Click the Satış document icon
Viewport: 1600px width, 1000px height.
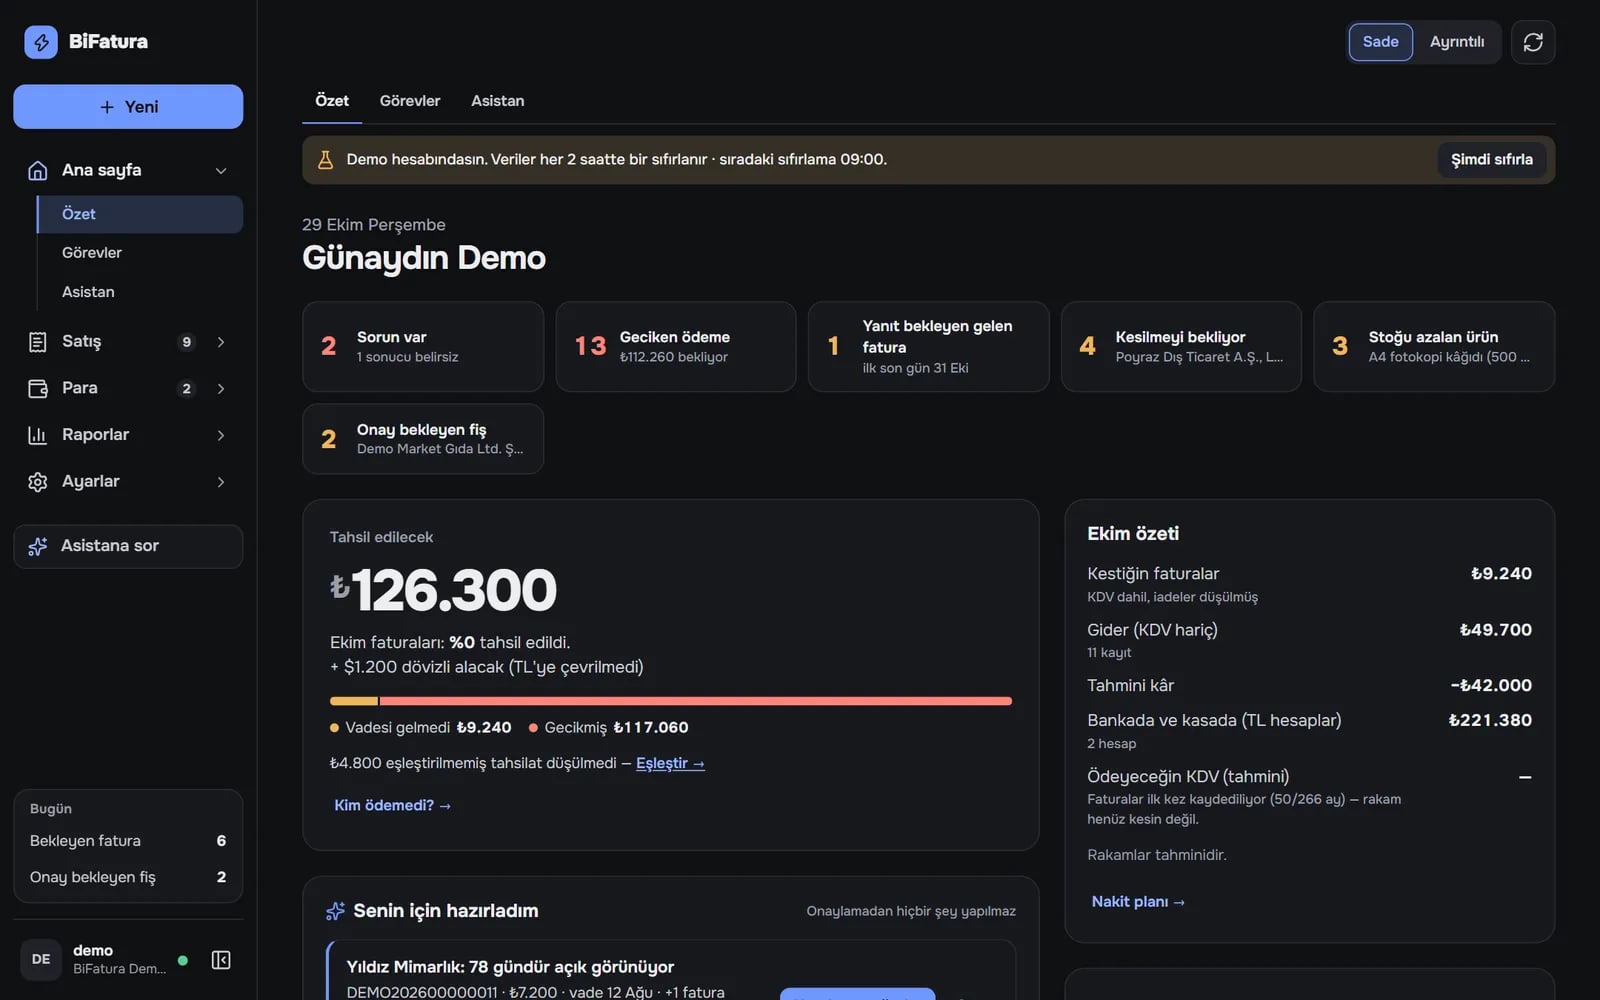pos(38,342)
